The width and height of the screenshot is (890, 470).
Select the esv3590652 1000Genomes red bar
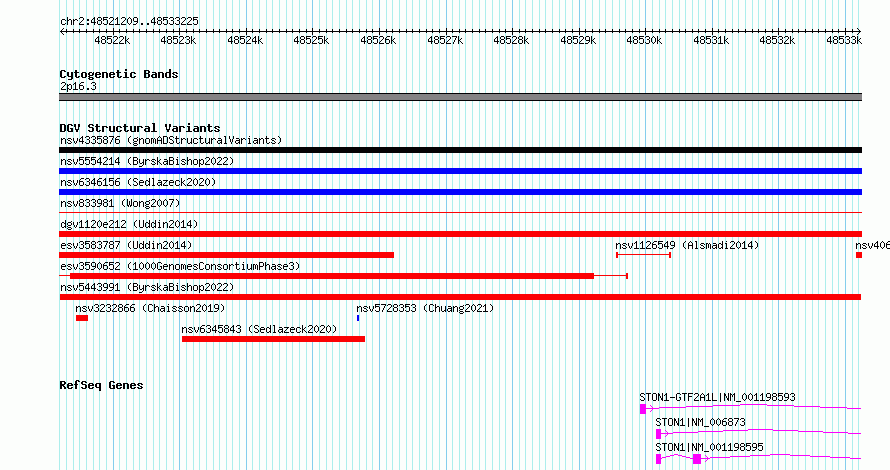(343, 276)
